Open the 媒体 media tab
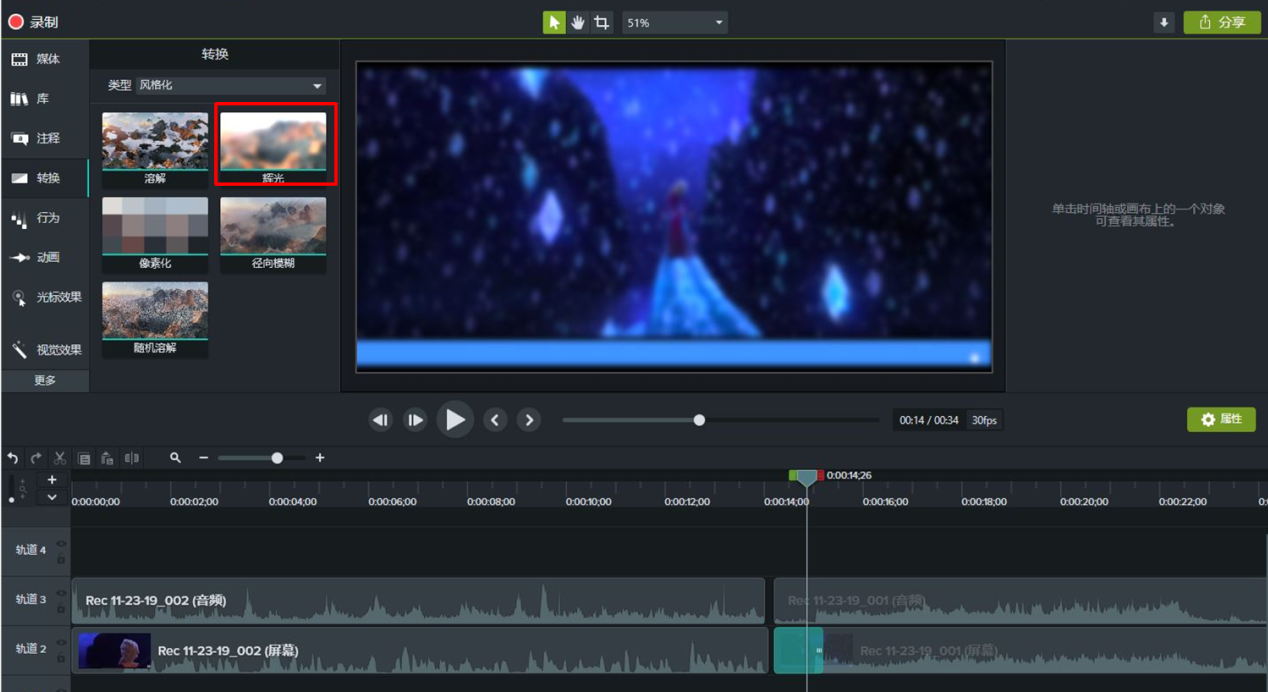This screenshot has height=692, width=1268. click(x=45, y=59)
